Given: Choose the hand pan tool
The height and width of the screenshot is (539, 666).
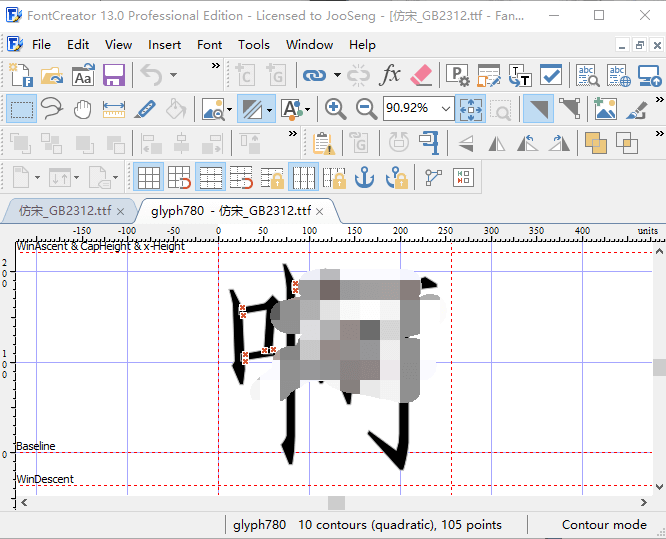Looking at the screenshot, I should pyautogui.click(x=82, y=109).
